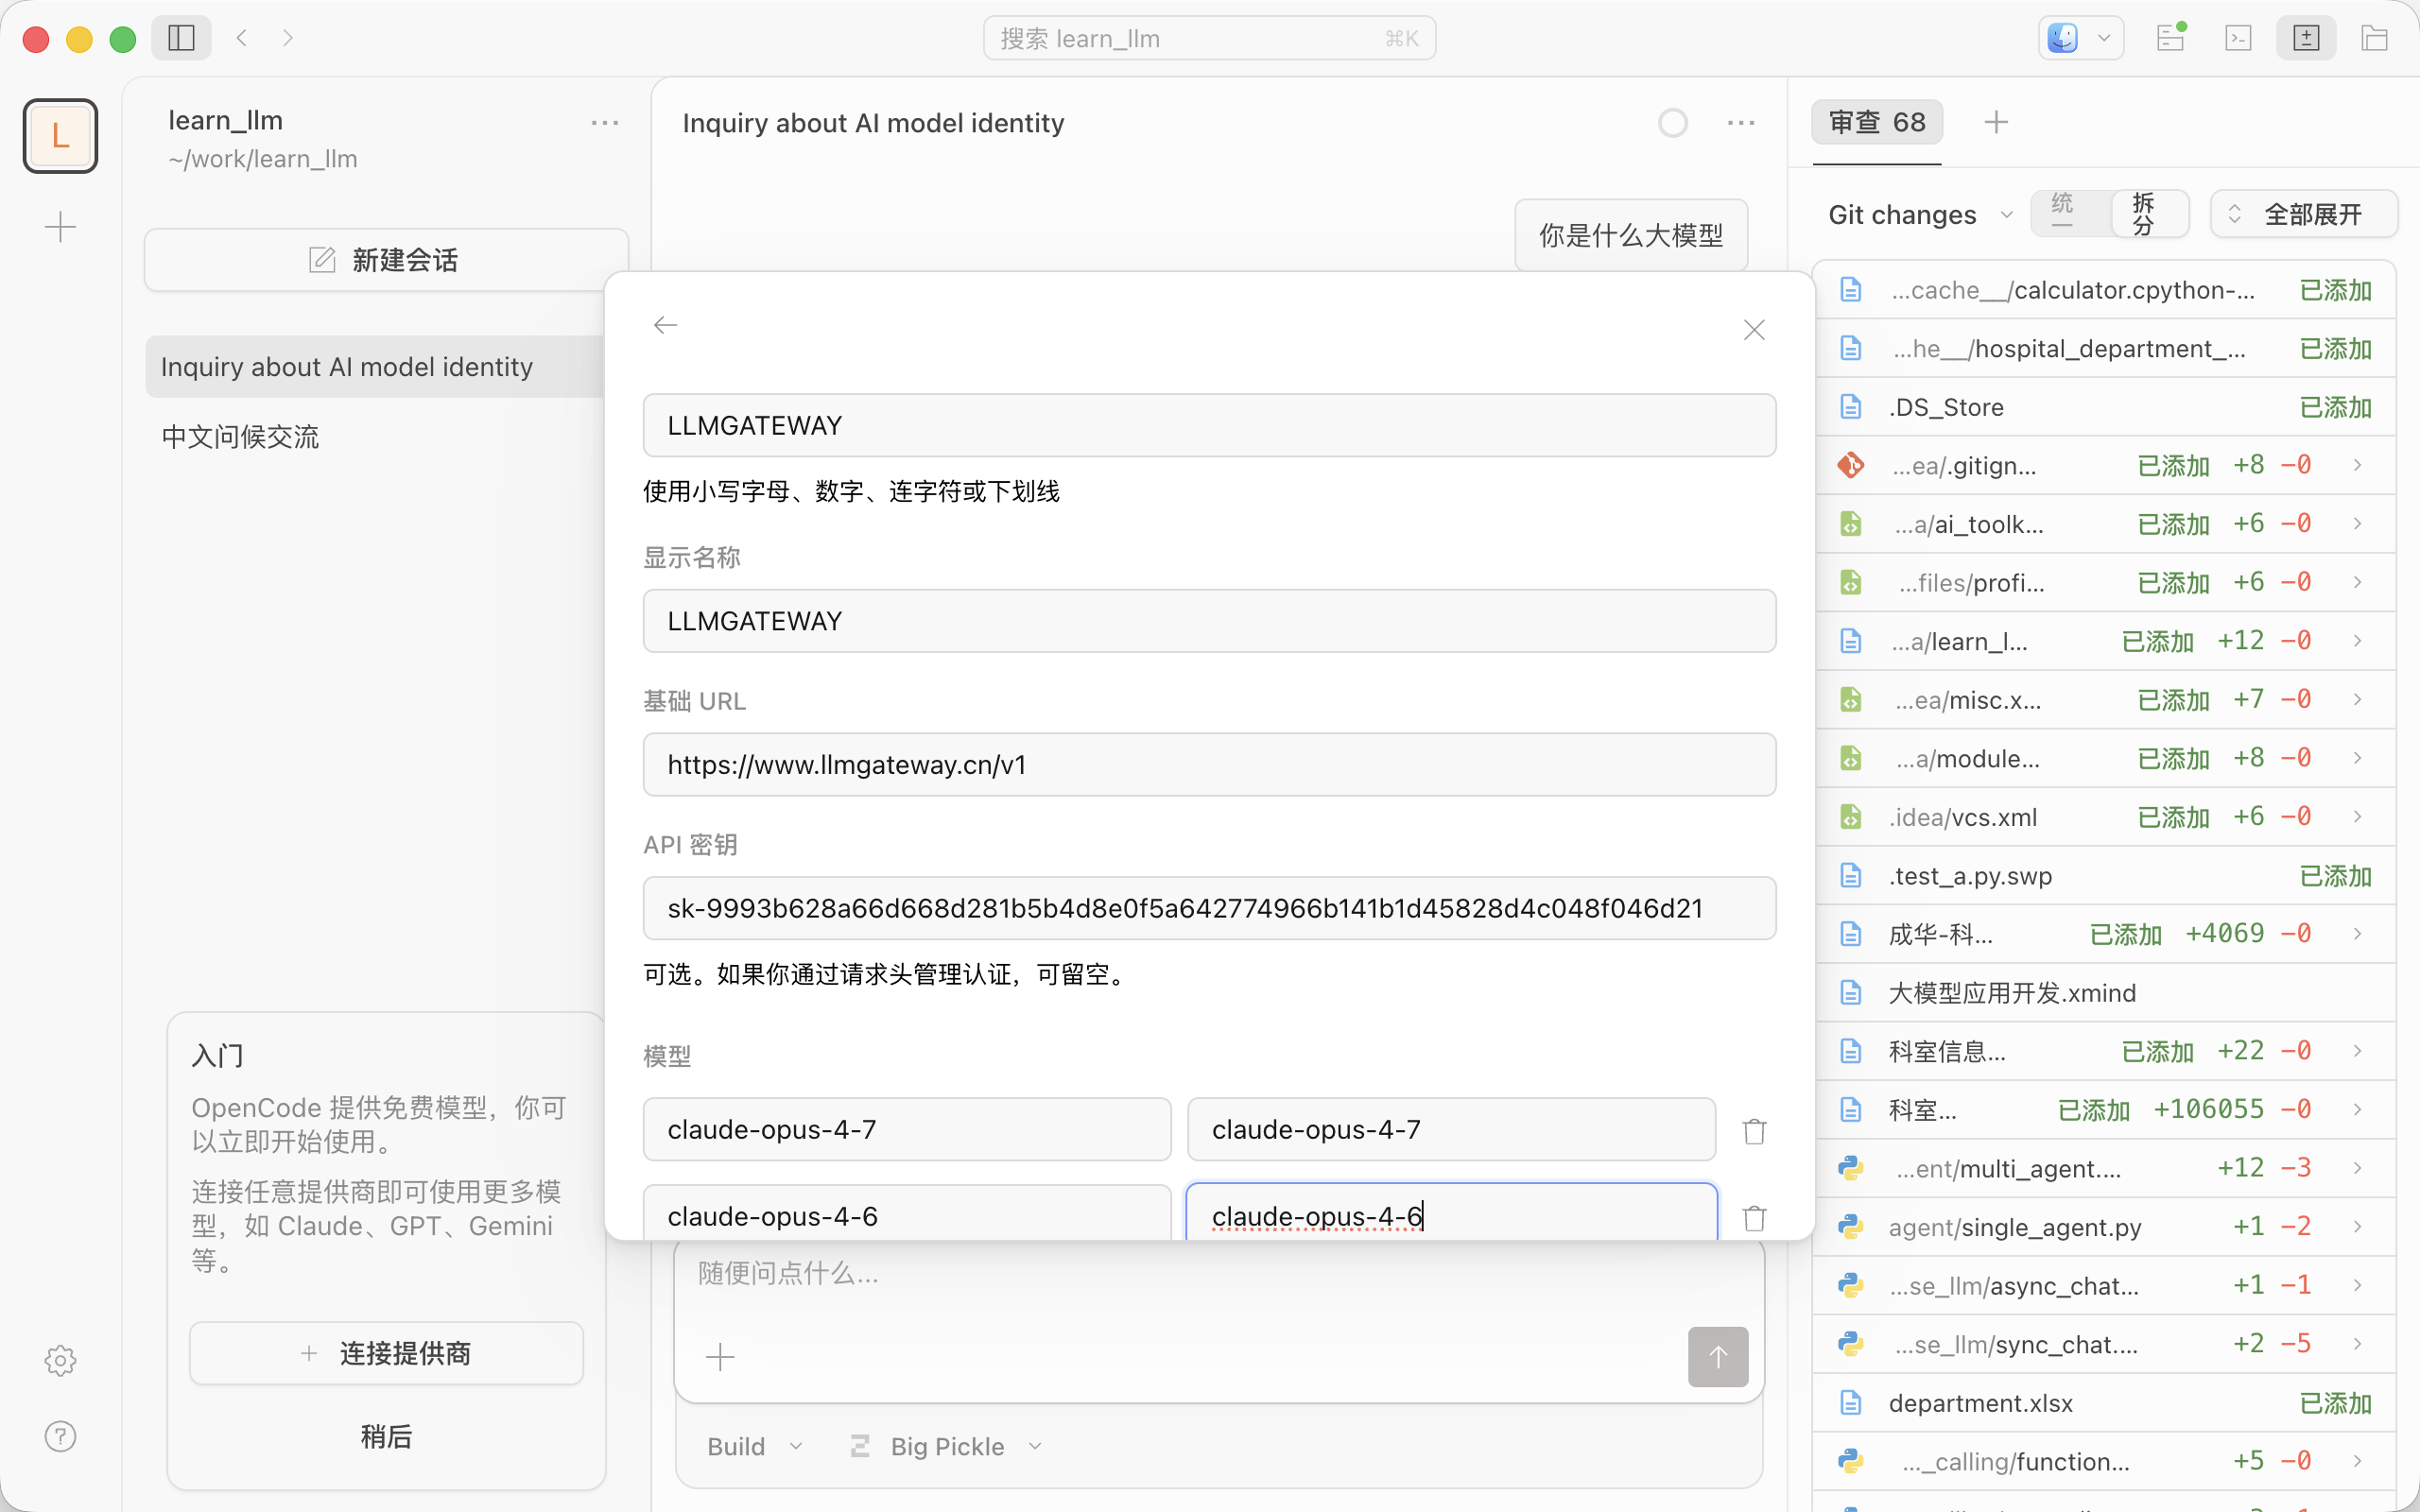Toggle the review panel icon in the titlebar
Viewport: 2420px width, 1512px height.
[x=2306, y=38]
